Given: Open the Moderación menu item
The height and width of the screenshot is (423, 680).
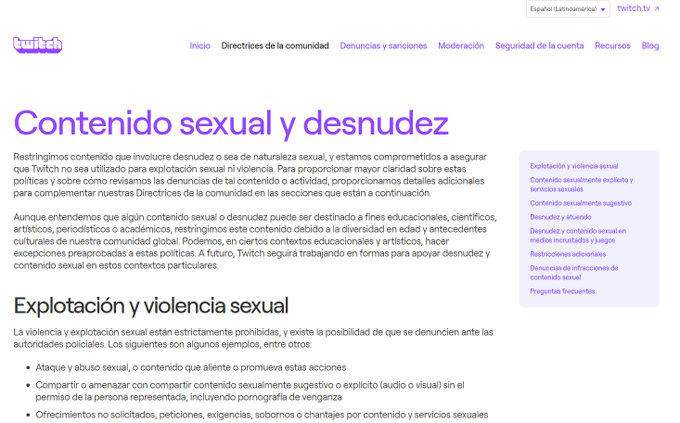Looking at the screenshot, I should click(461, 46).
